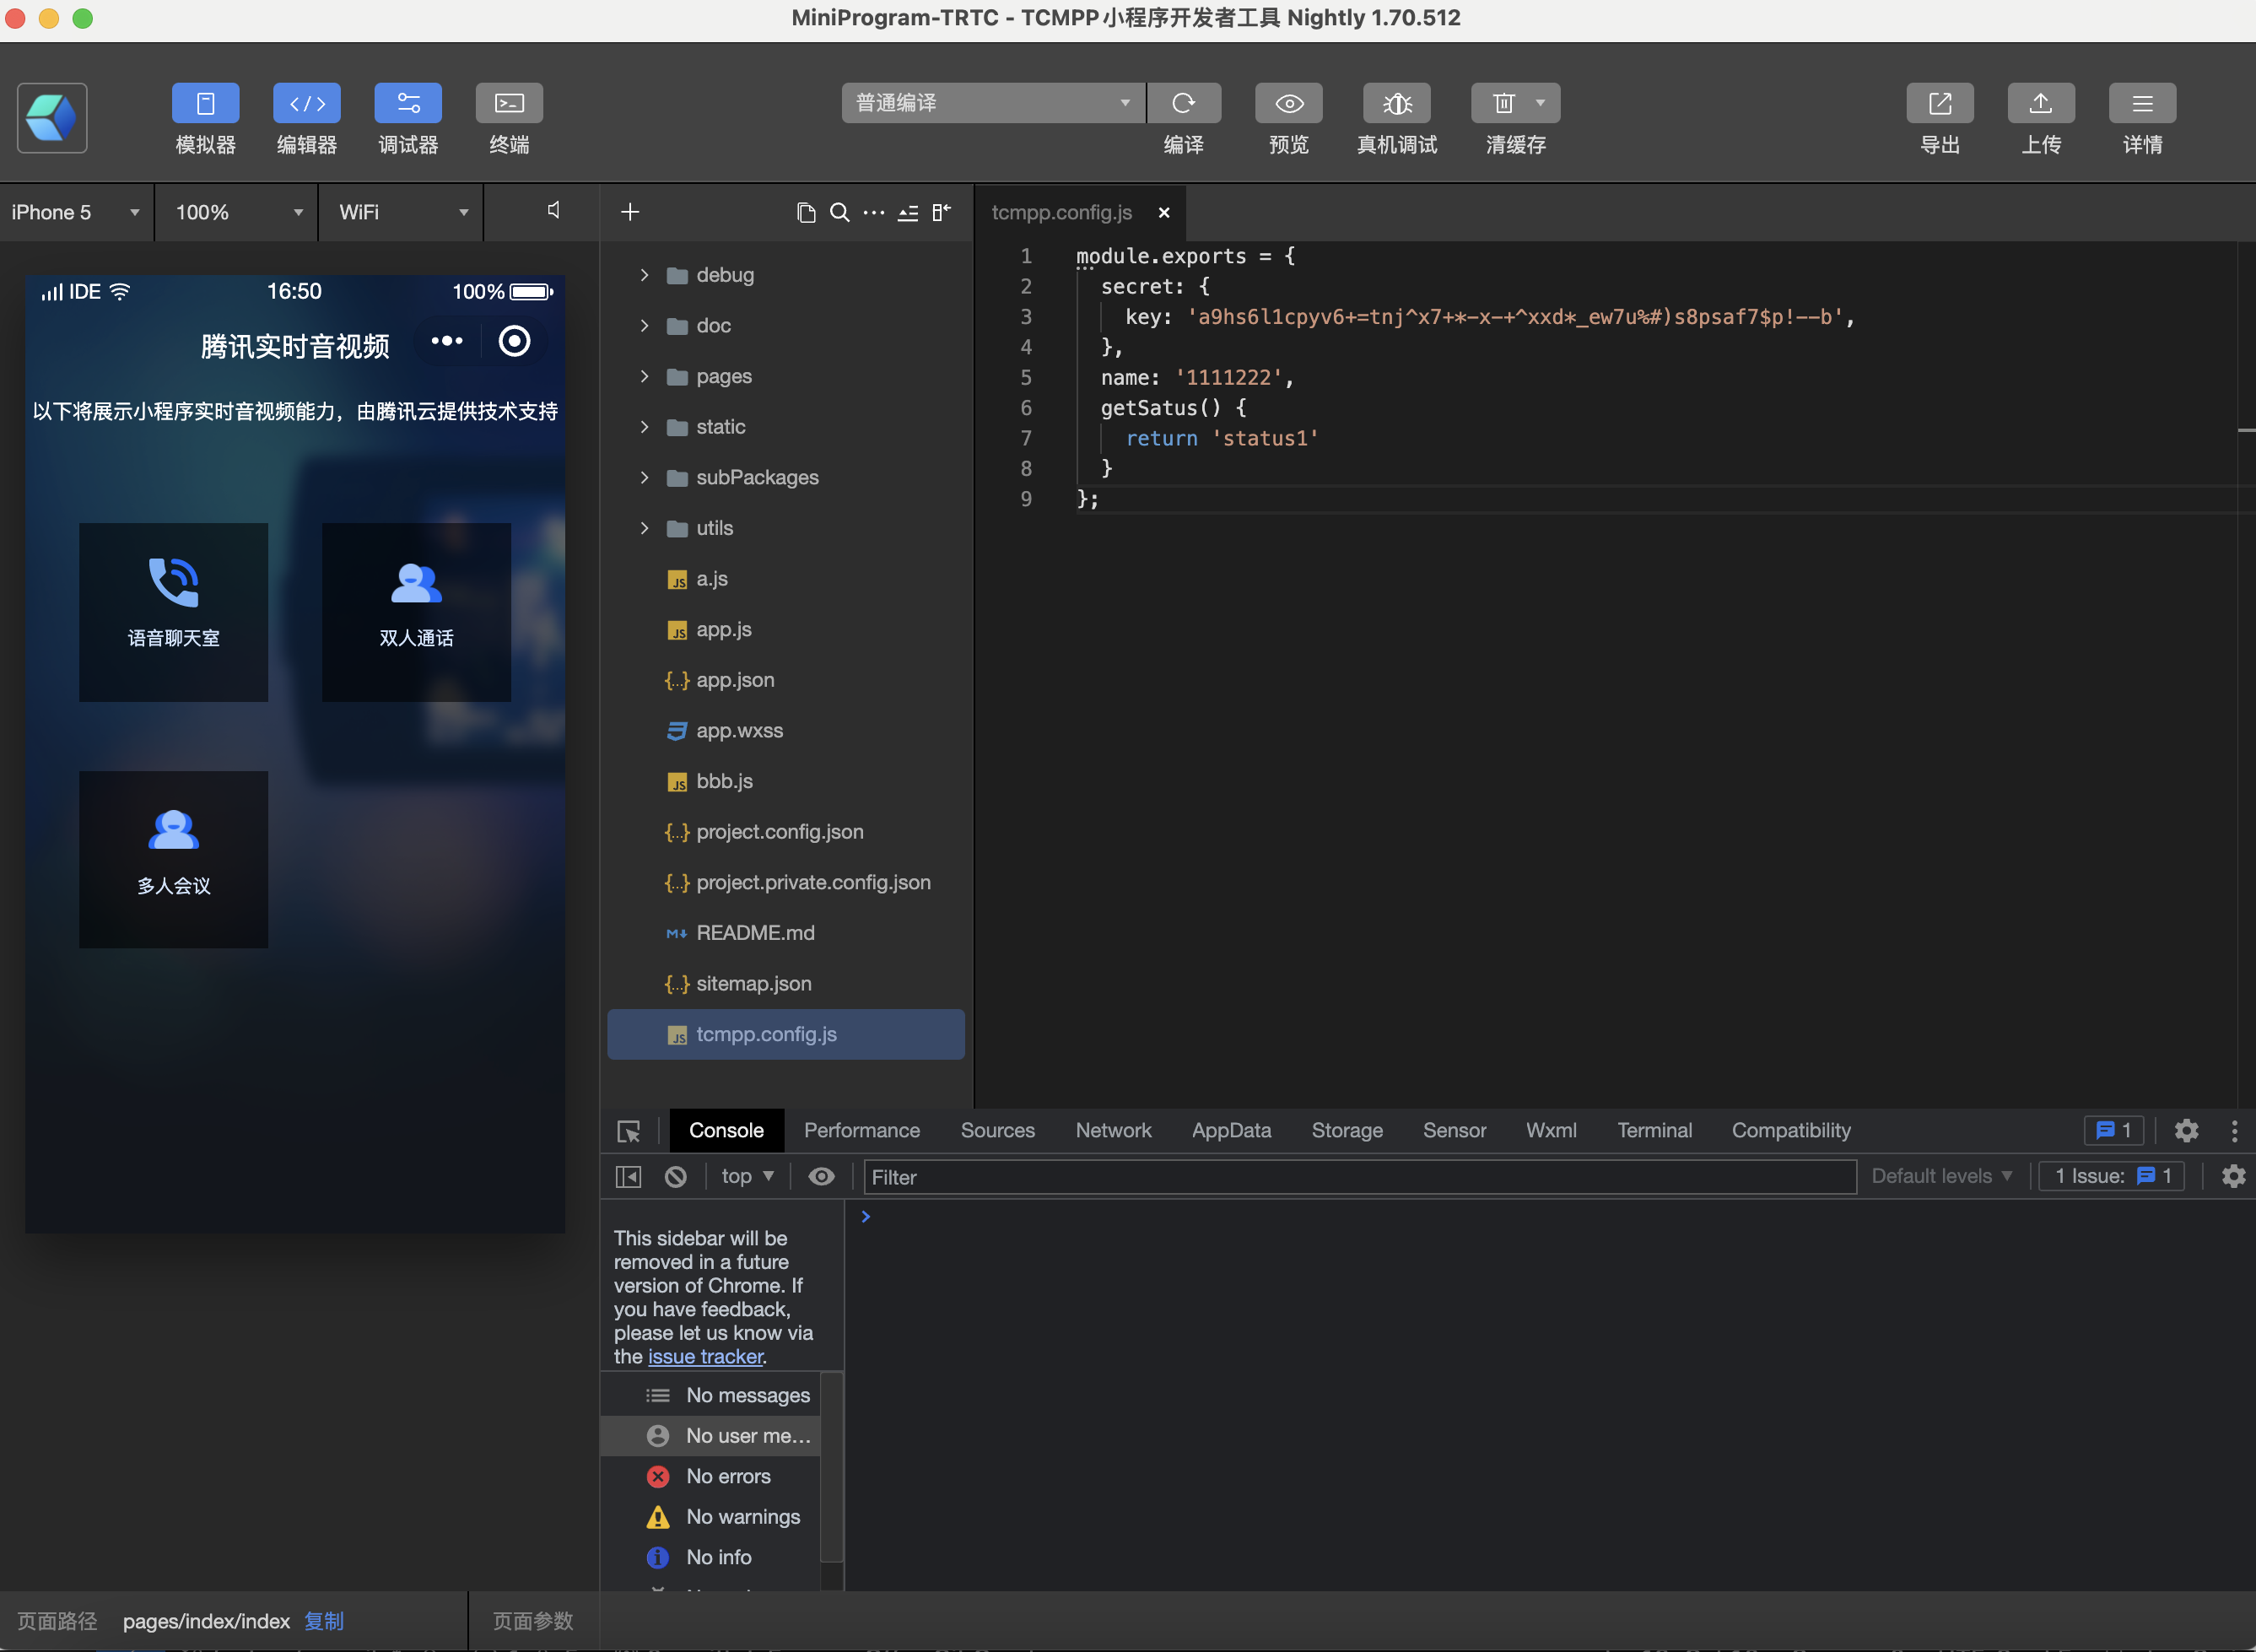Toggle the simulator panel button
This screenshot has height=1652, width=2256.
[205, 103]
